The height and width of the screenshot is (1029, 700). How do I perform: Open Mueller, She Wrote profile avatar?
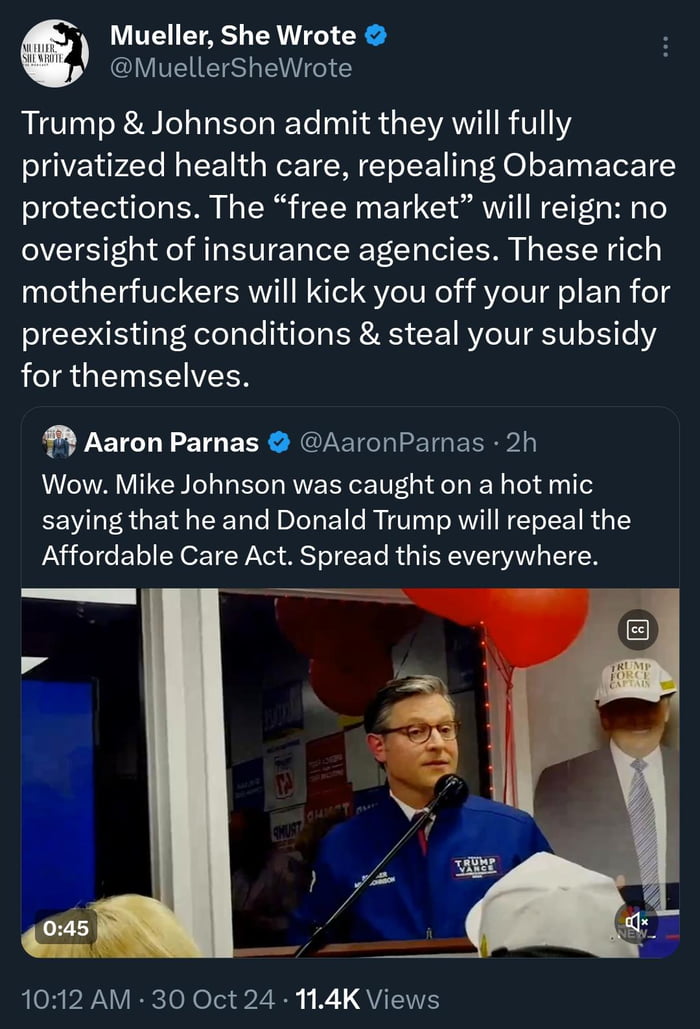point(54,53)
